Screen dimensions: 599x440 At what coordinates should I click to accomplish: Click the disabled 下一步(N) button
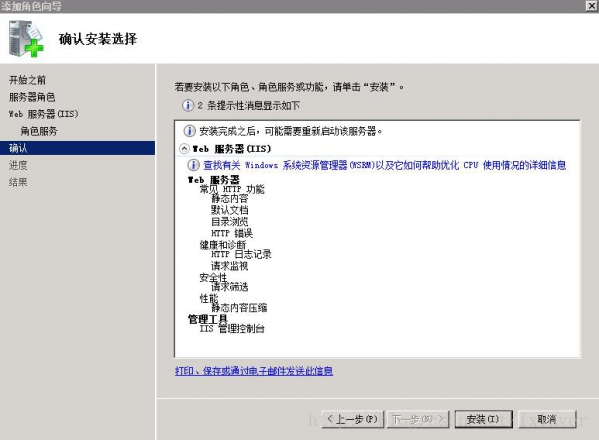(x=419, y=419)
